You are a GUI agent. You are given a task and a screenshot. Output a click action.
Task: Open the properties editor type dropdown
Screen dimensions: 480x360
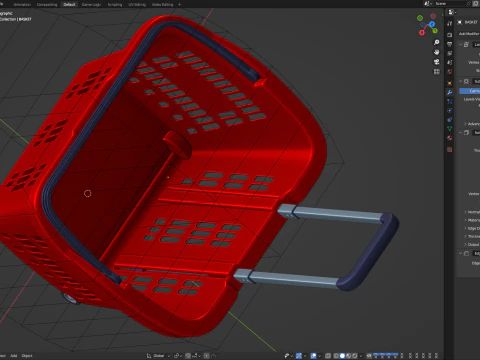click(452, 12)
